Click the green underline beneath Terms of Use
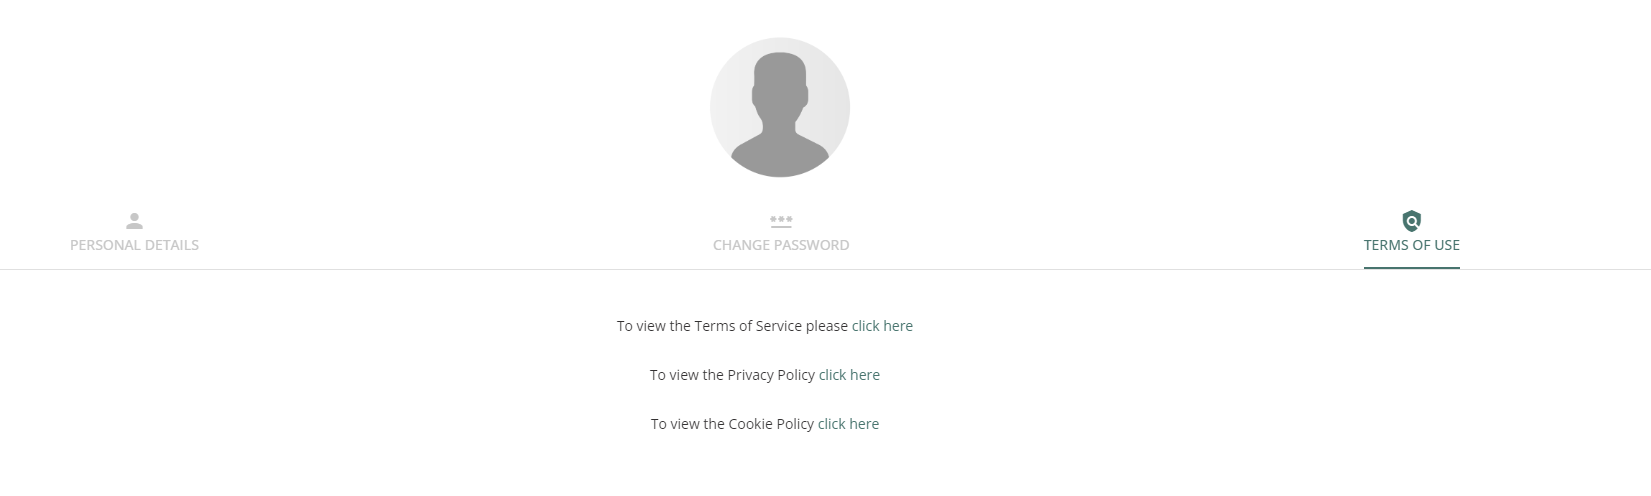Image resolution: width=1651 pixels, height=496 pixels. click(1411, 268)
